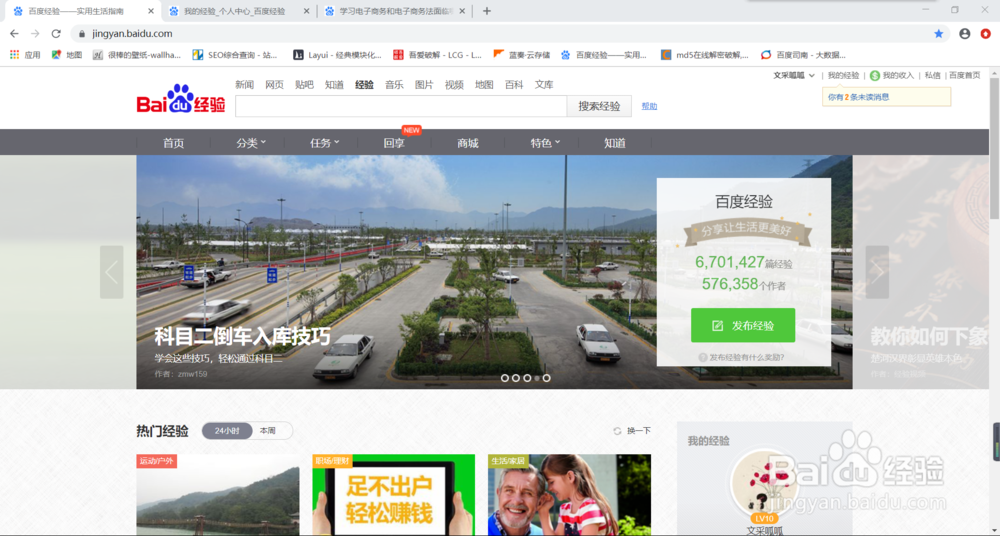Click the 科目二倒车入库技巧 banner title
This screenshot has height=536, width=1000.
tap(242, 336)
